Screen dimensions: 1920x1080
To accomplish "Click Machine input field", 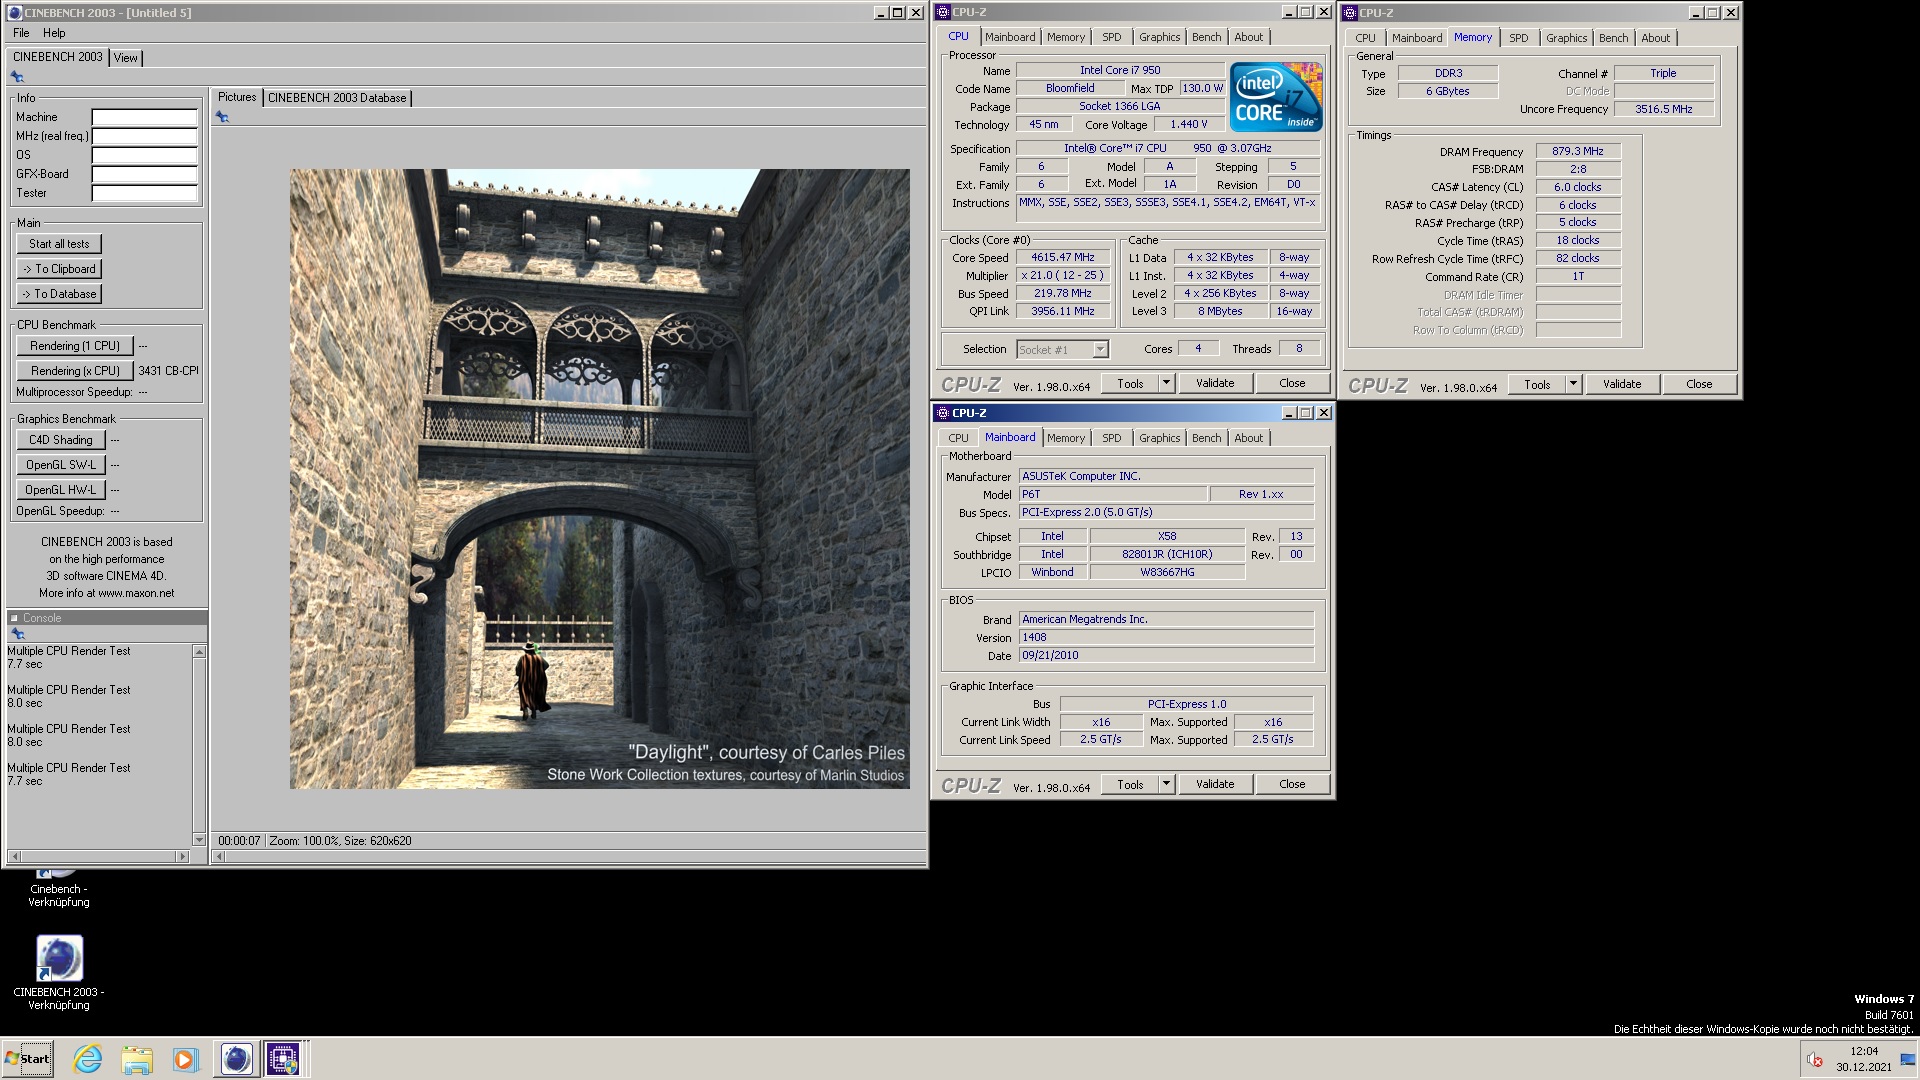I will [145, 117].
